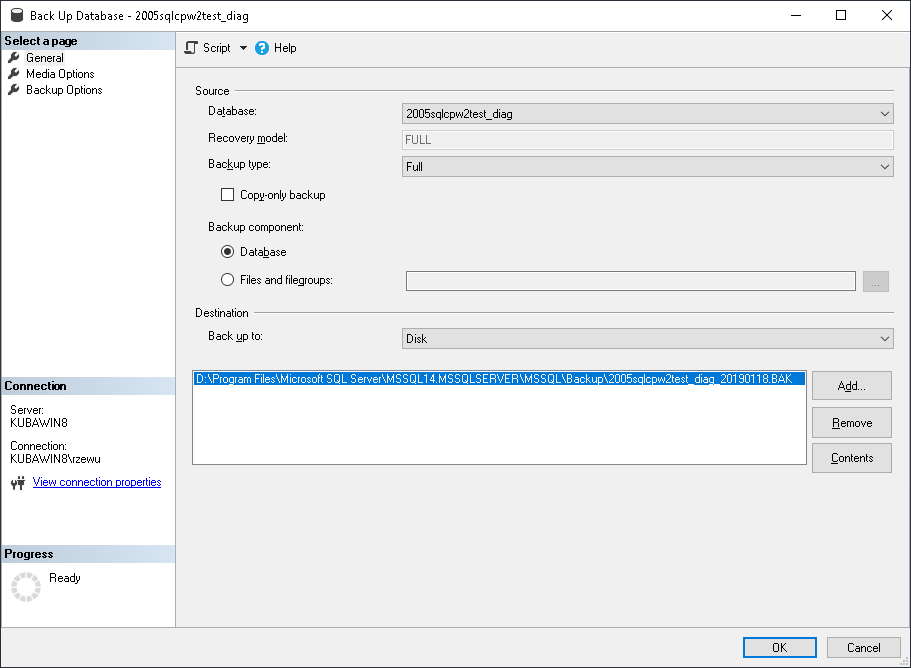Click the Ready progress spinner icon
This screenshot has height=668, width=911.
point(26,587)
